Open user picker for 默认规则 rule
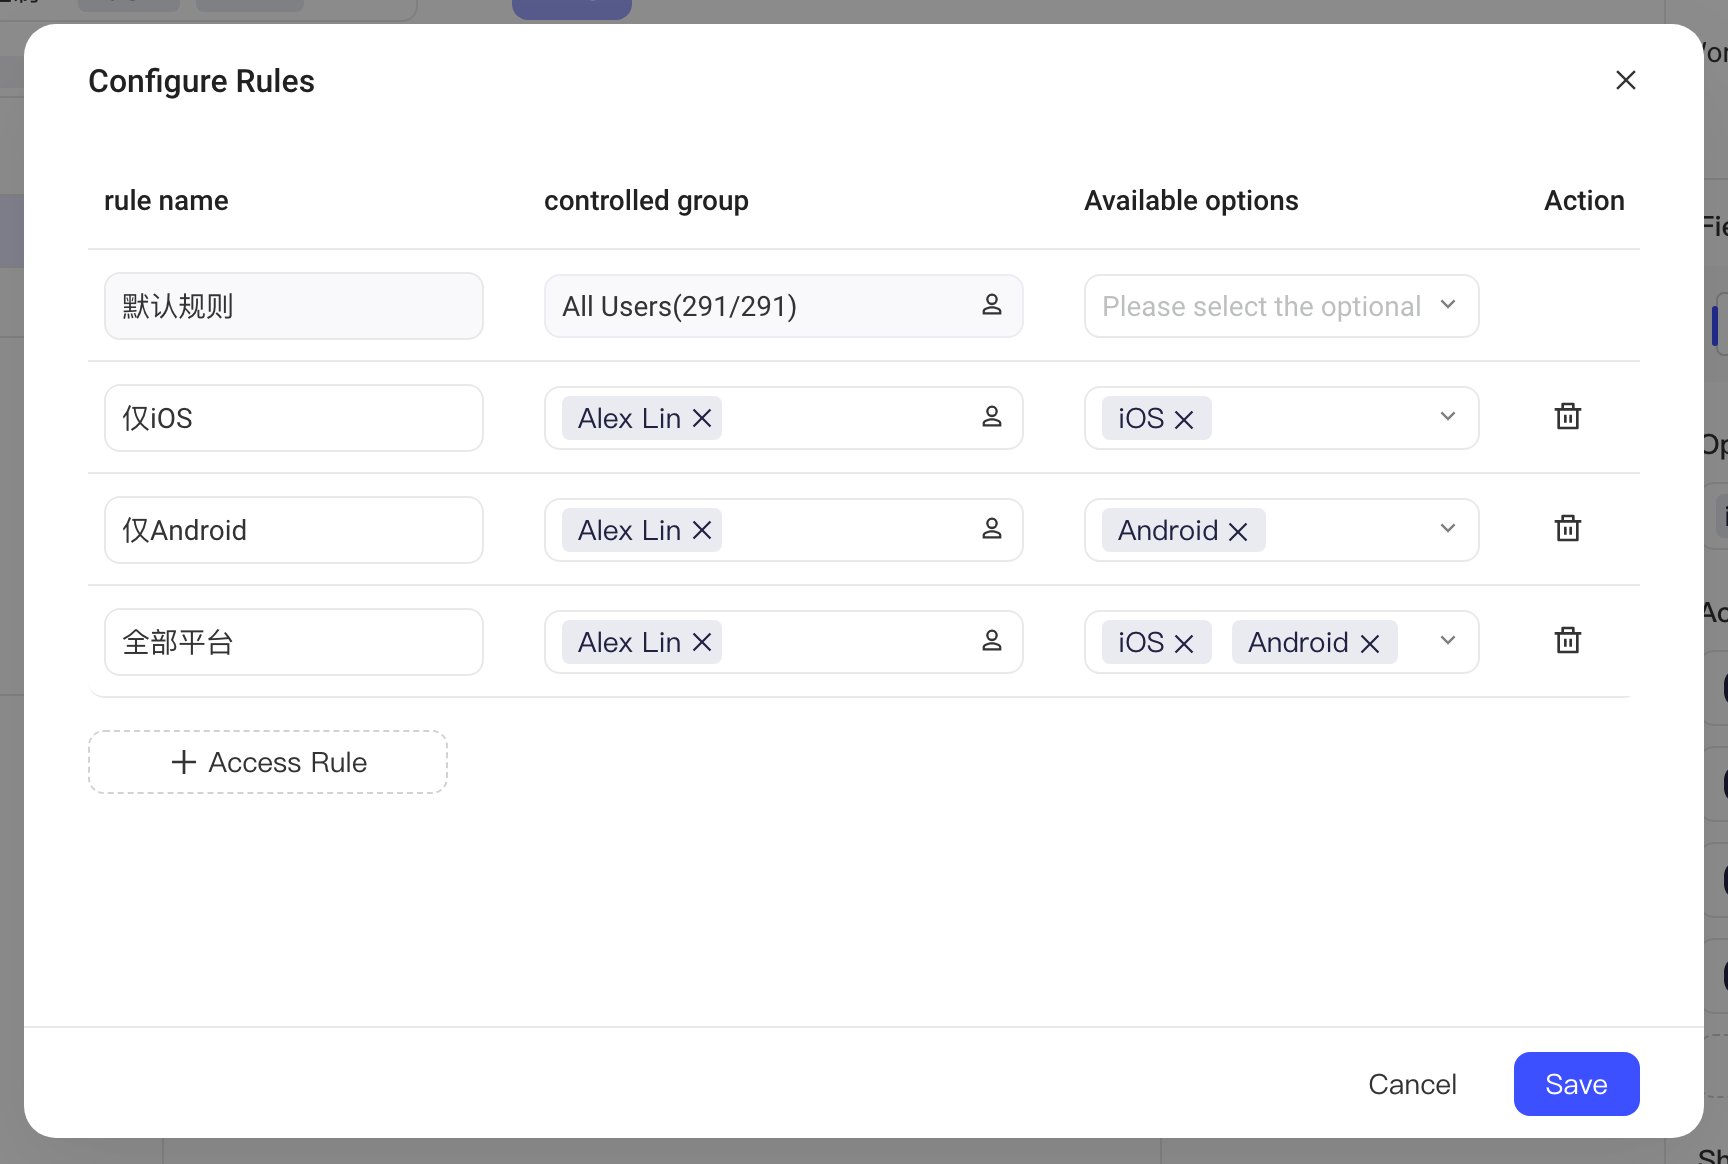 (x=992, y=305)
